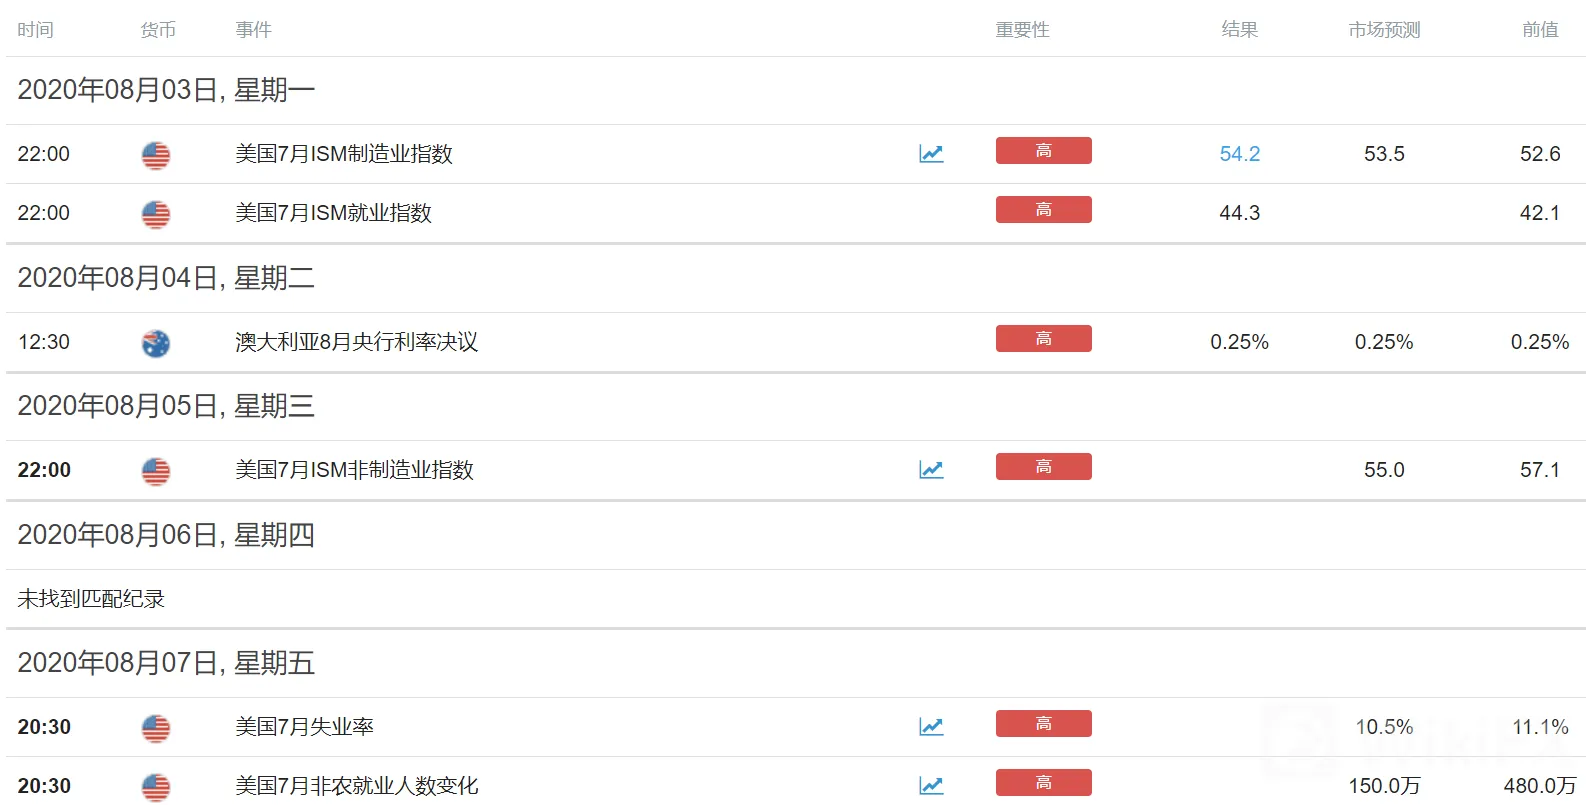Image resolution: width=1586 pixels, height=805 pixels.
Task: Click blue result value 54.2
Action: [x=1239, y=154]
